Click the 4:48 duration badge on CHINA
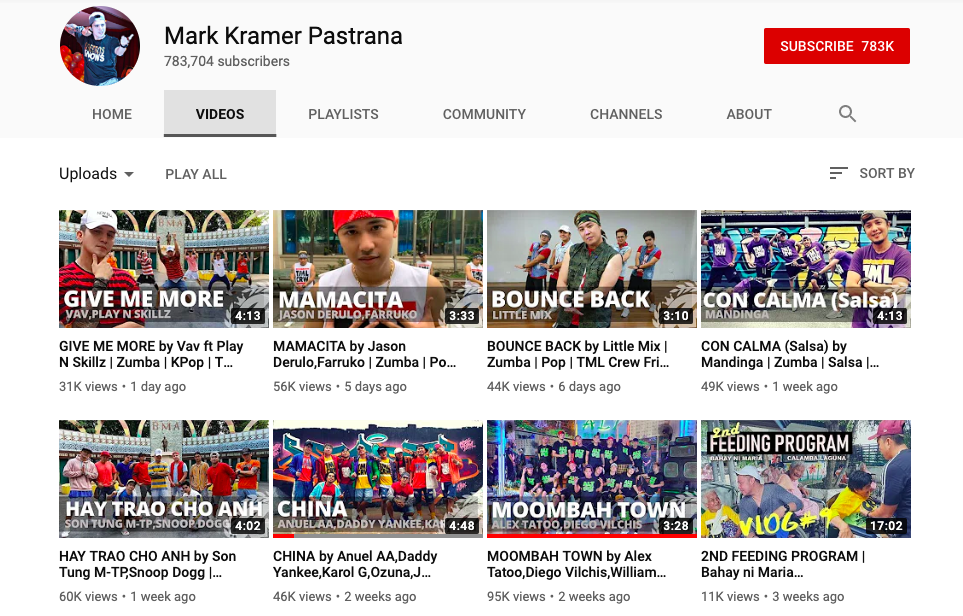 [x=462, y=526]
